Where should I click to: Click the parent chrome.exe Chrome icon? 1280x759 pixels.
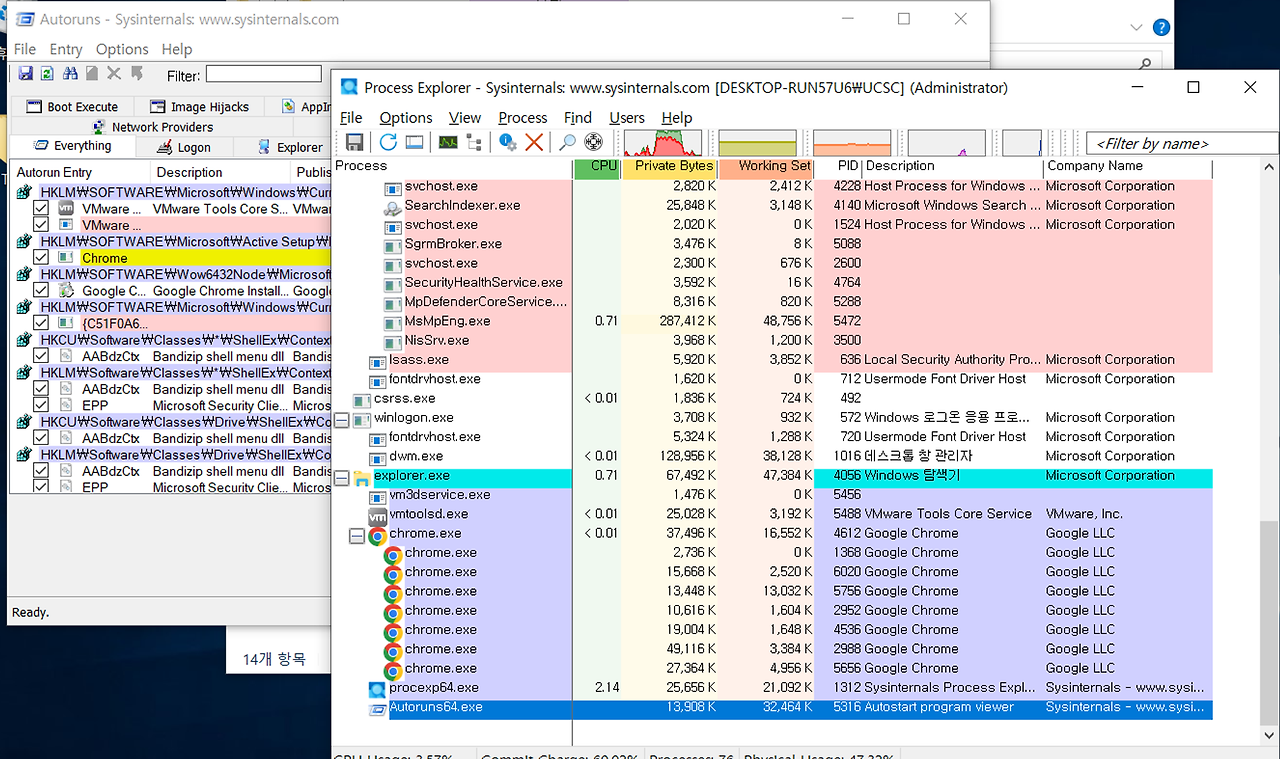pos(377,535)
